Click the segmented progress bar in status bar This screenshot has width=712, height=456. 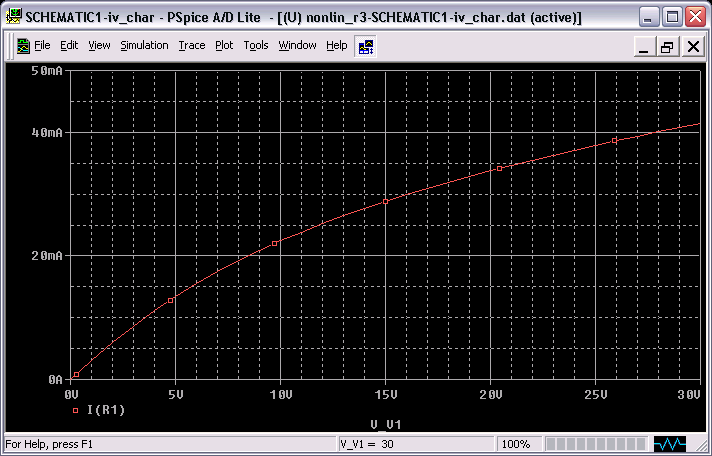596,444
